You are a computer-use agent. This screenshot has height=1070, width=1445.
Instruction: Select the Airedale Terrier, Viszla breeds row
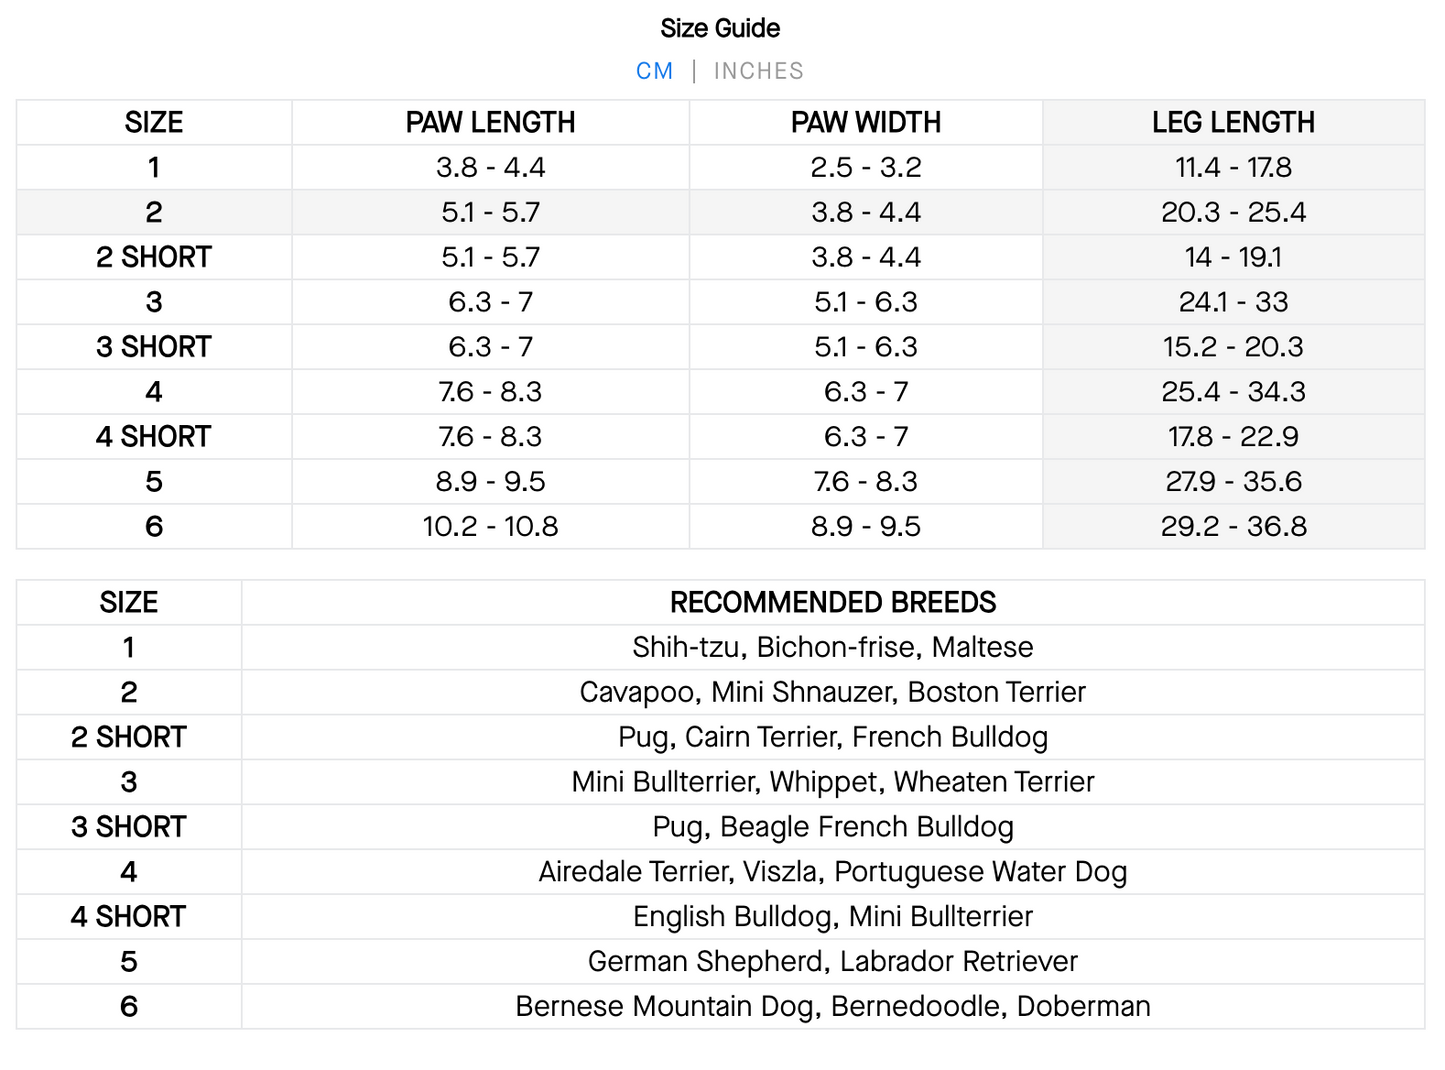click(x=832, y=872)
